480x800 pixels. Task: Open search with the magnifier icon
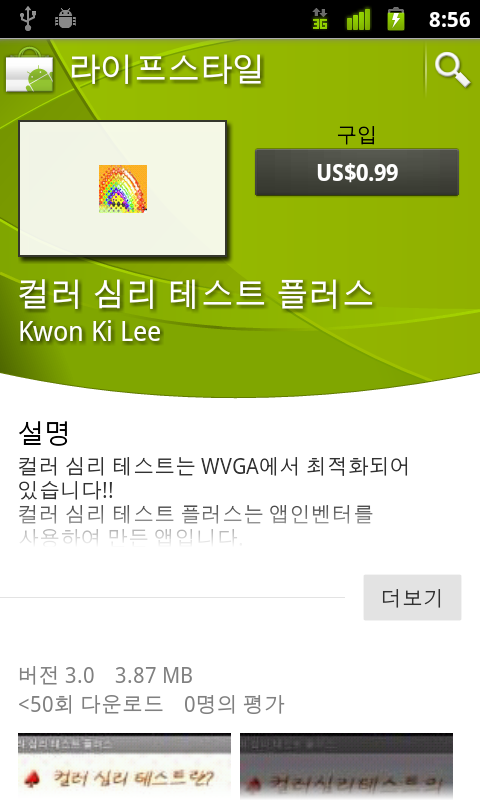click(x=452, y=70)
